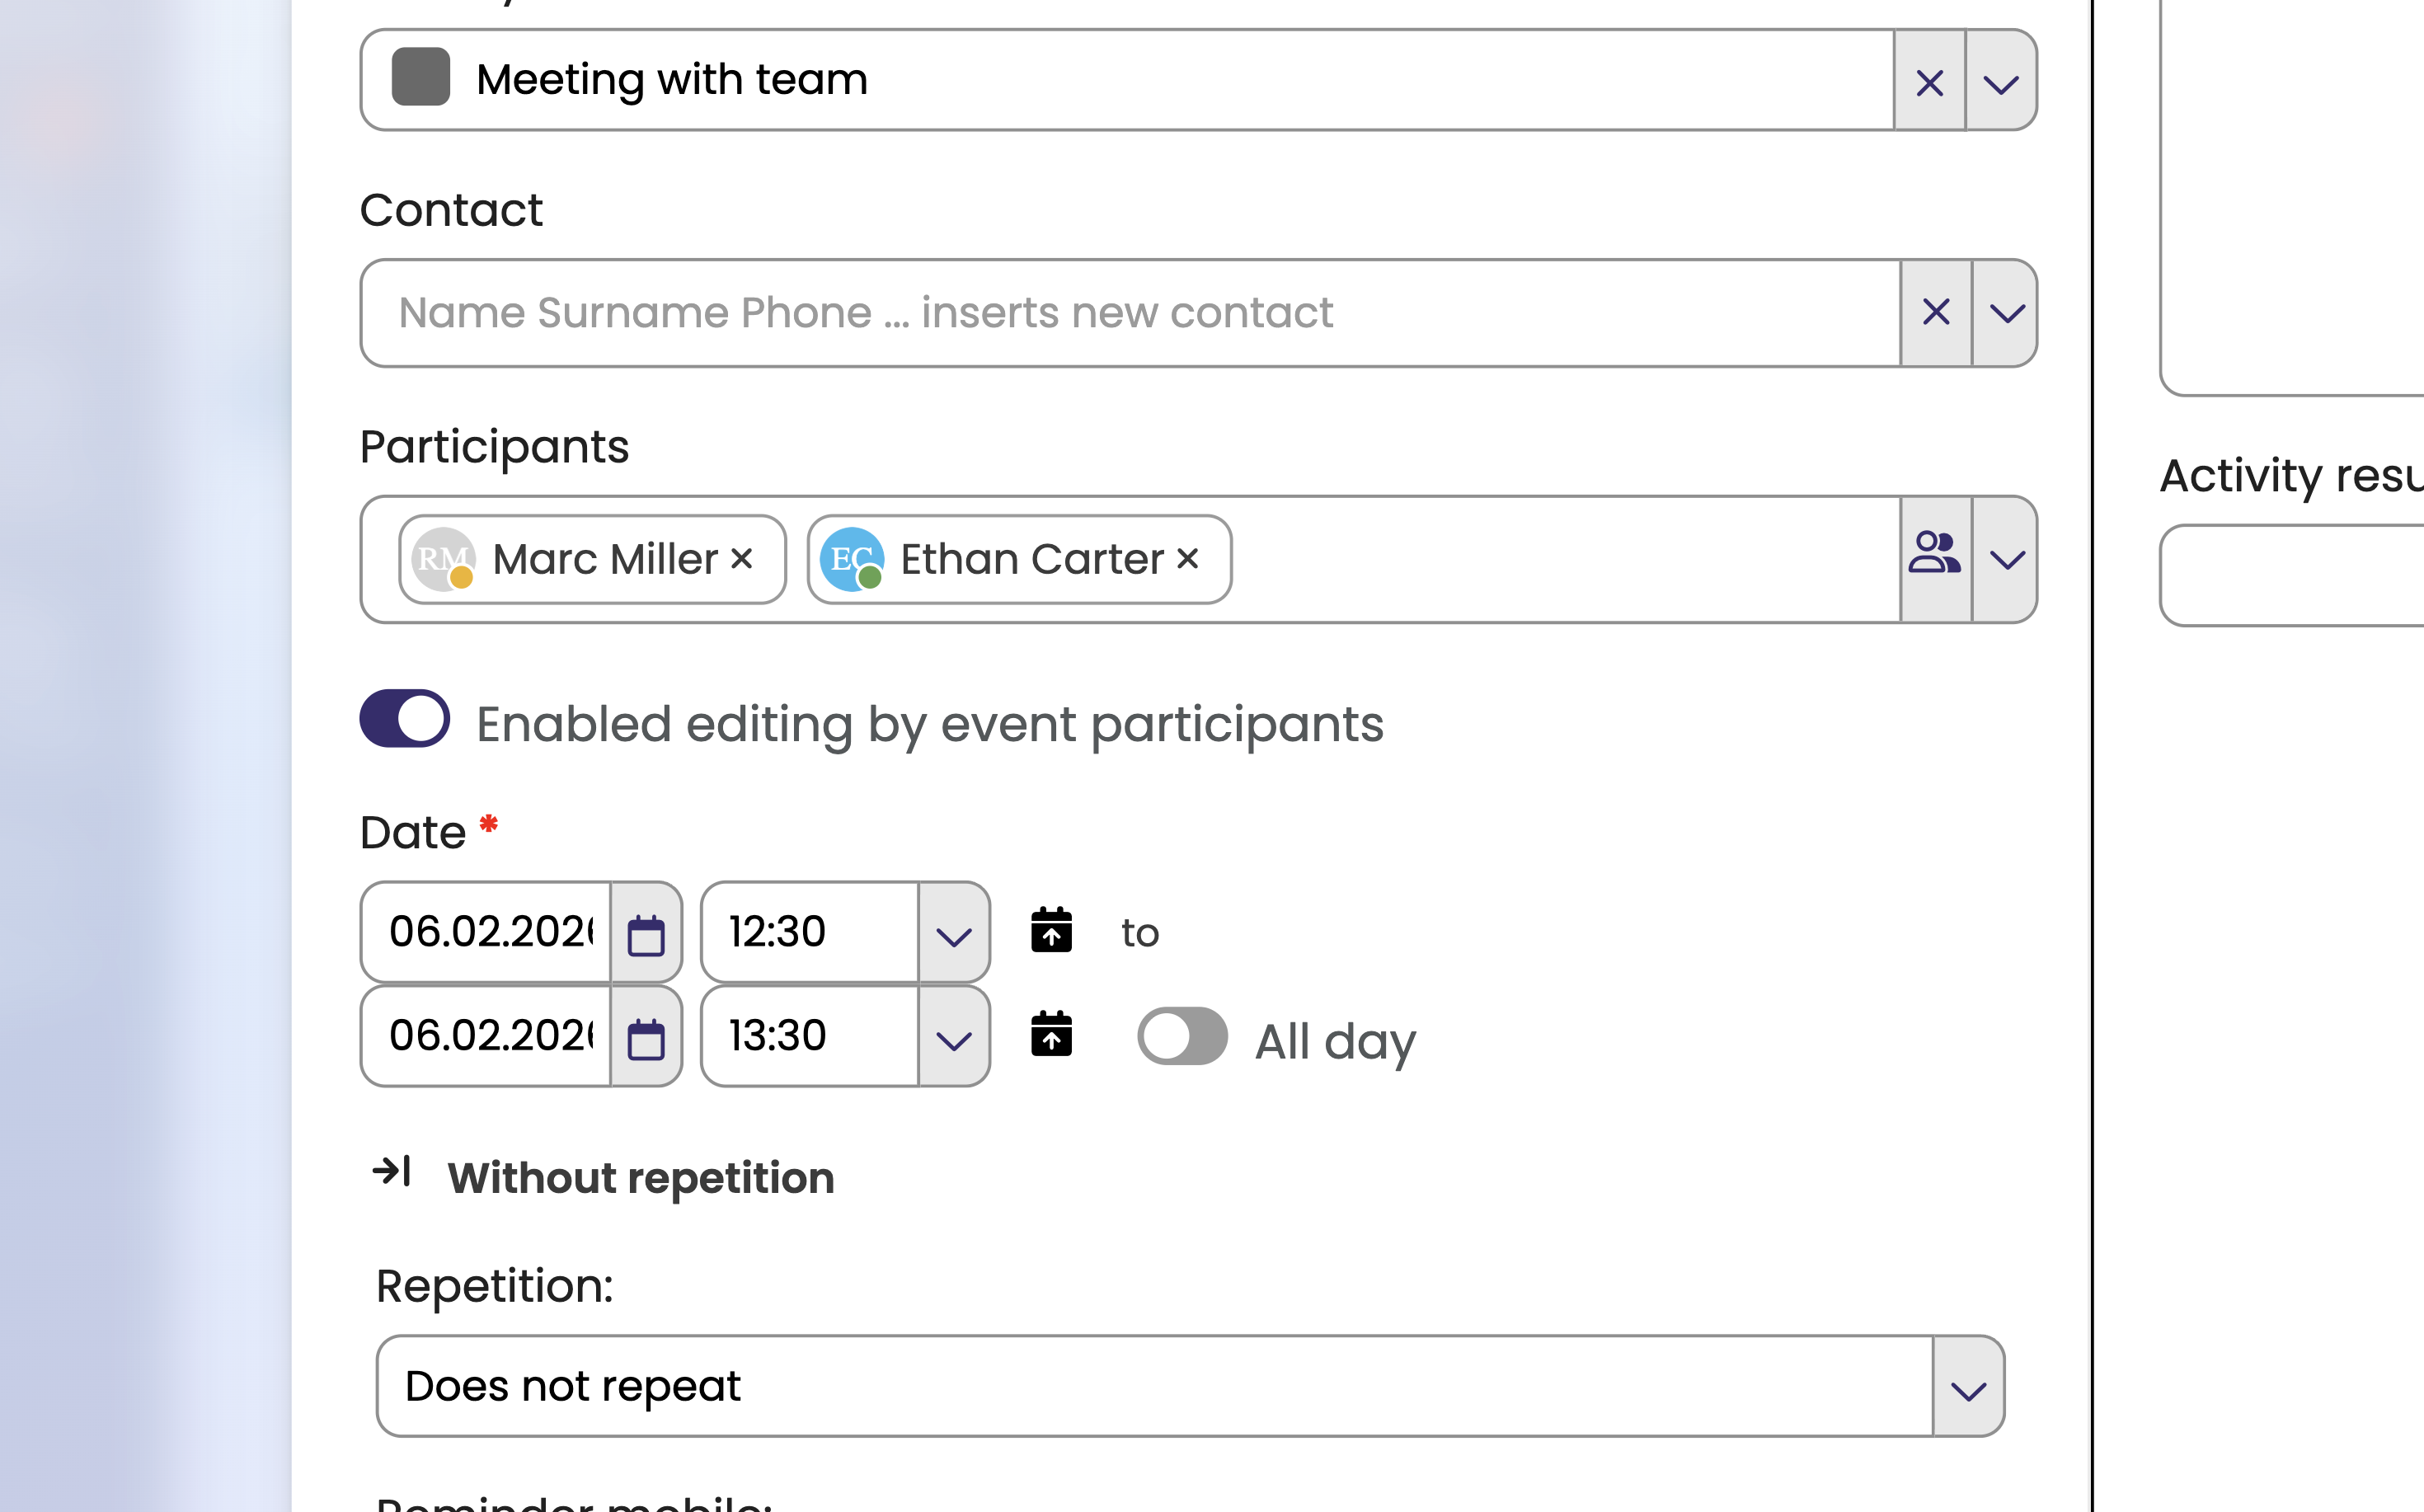Click the start time set-to-now calendar icon
Viewport: 2424px width, 1512px height.
pos(1051,930)
